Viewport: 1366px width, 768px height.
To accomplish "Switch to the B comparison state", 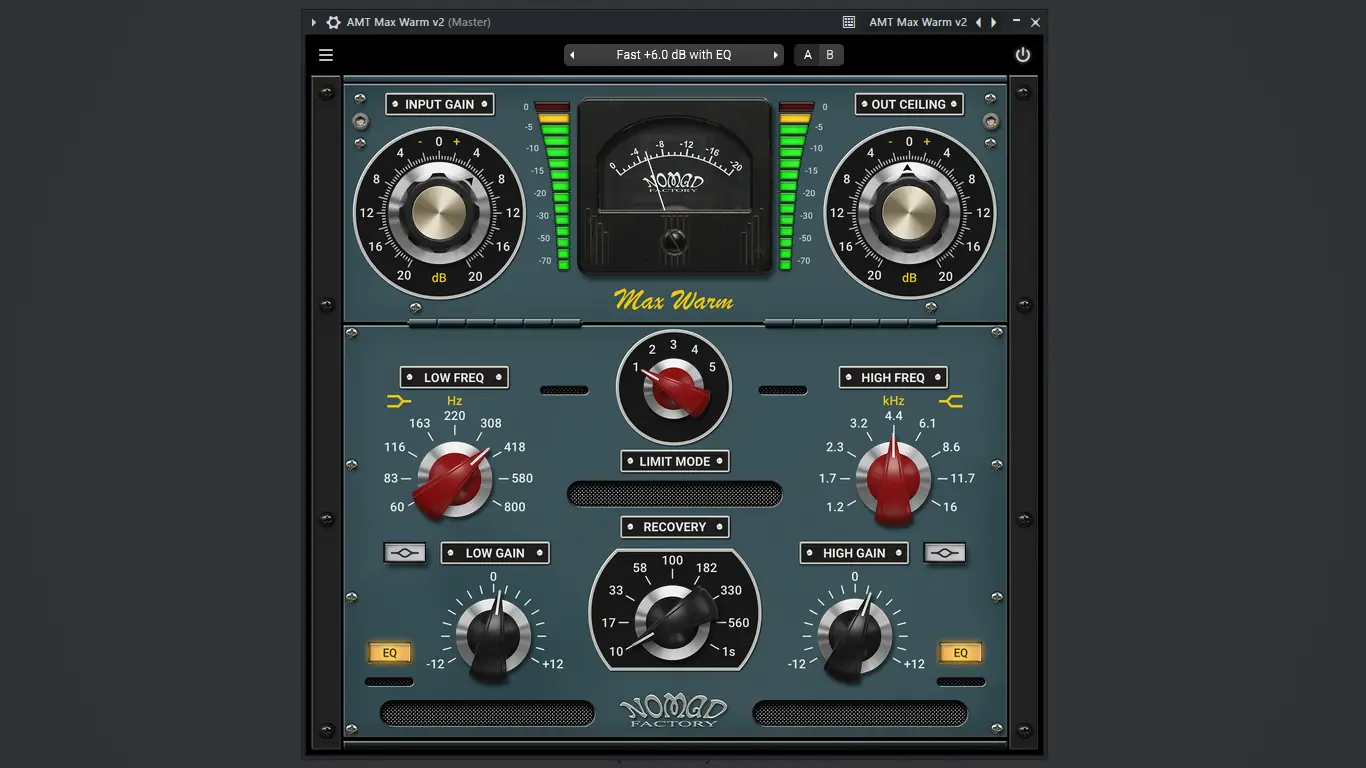I will click(830, 55).
